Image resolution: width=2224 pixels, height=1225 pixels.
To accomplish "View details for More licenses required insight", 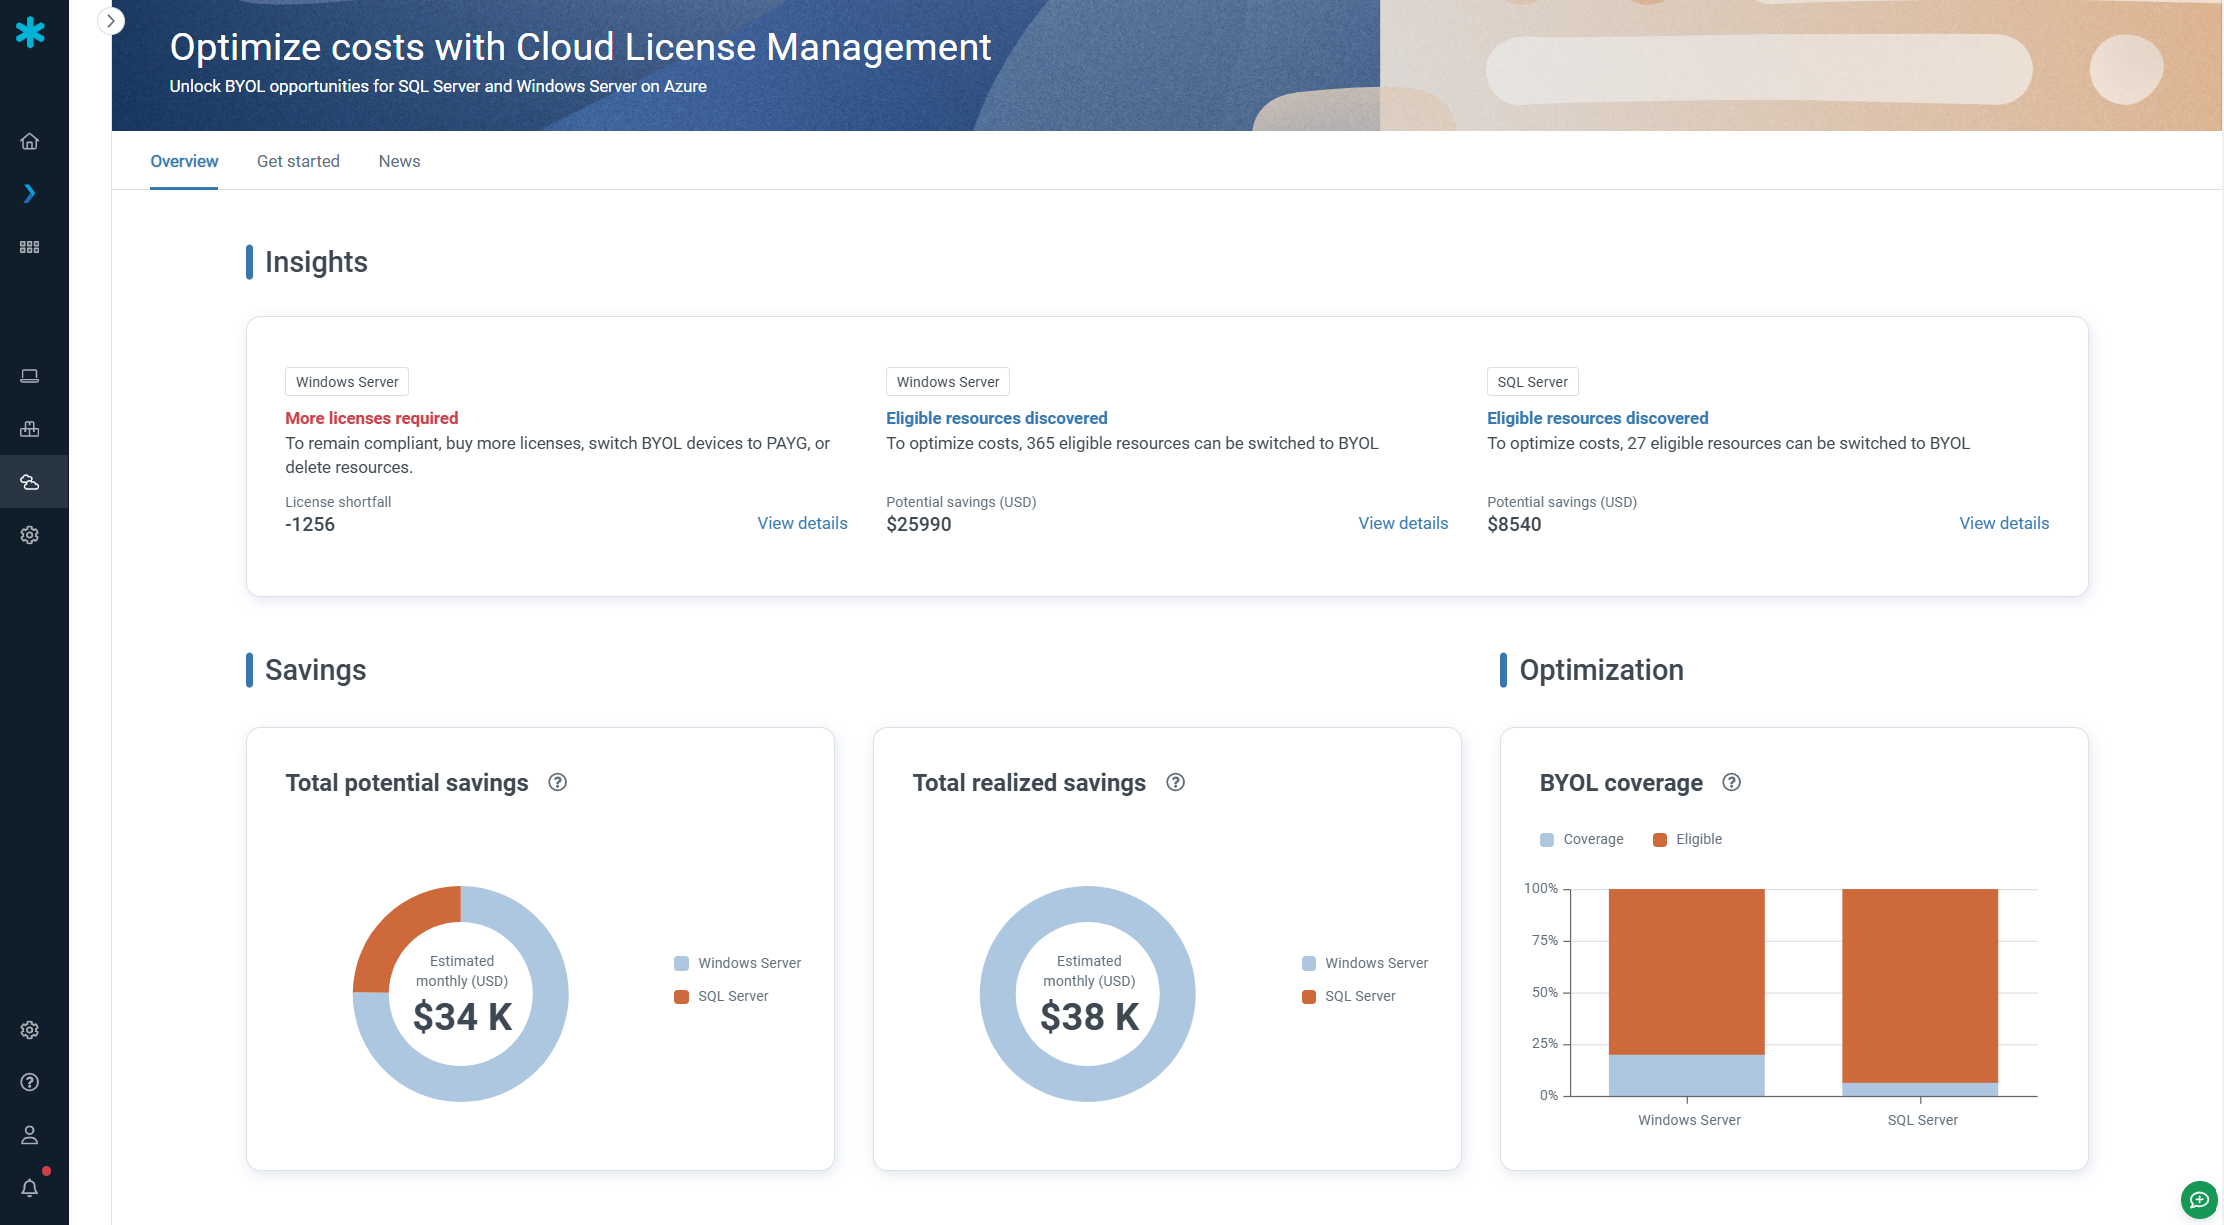I will (x=802, y=523).
